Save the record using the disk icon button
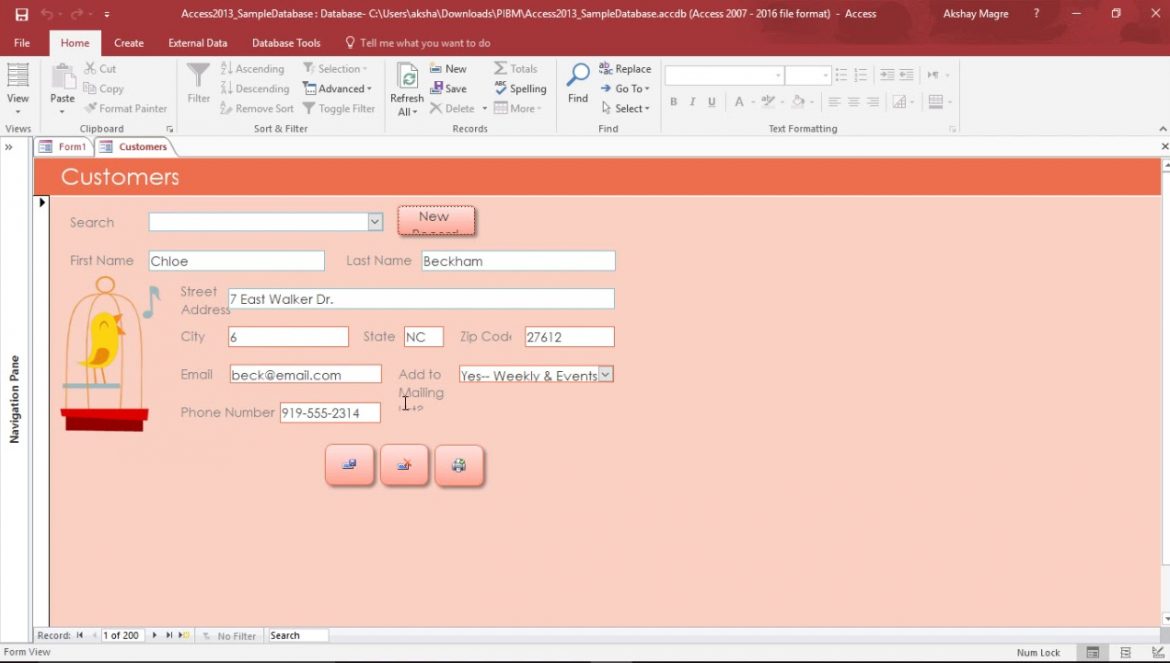 (349, 464)
